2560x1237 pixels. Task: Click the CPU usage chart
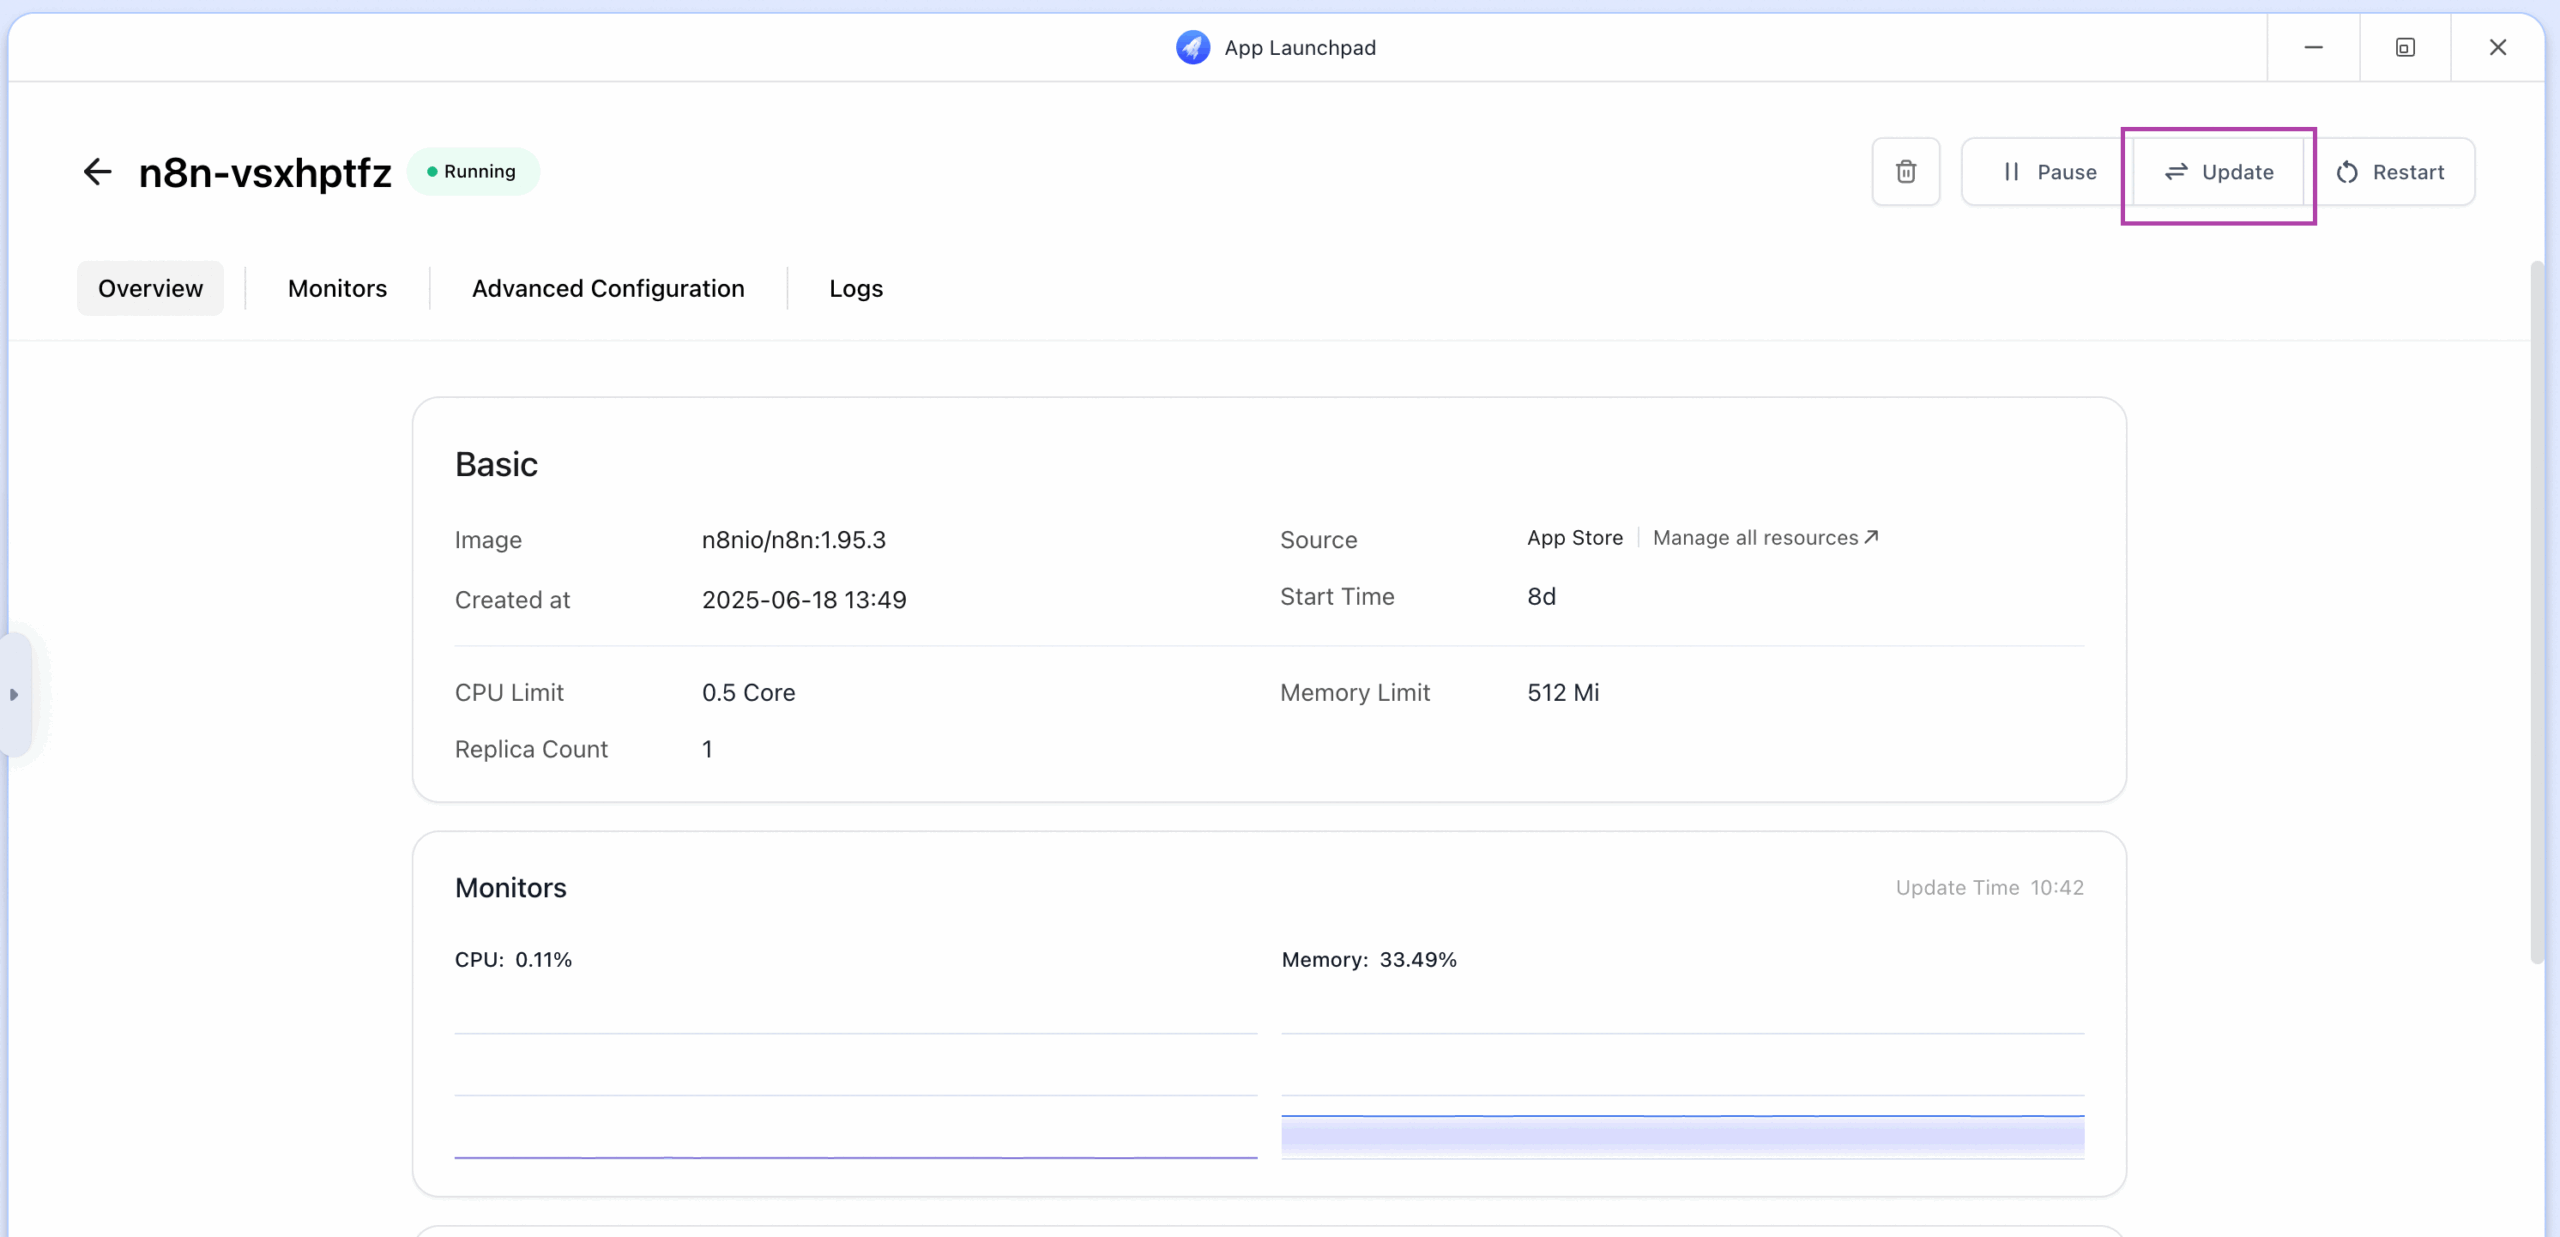(855, 1096)
